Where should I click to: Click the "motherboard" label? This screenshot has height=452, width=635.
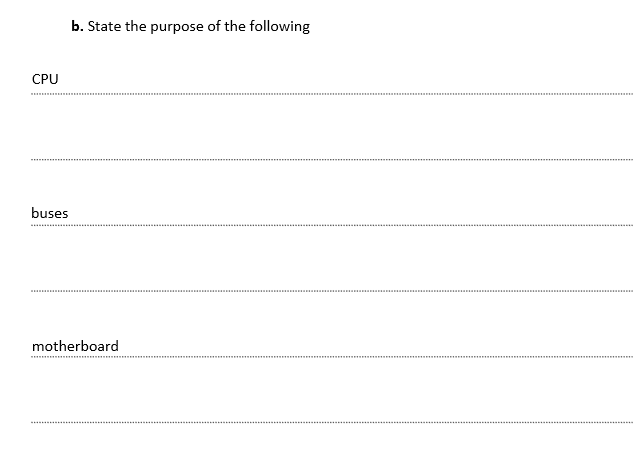(75, 346)
